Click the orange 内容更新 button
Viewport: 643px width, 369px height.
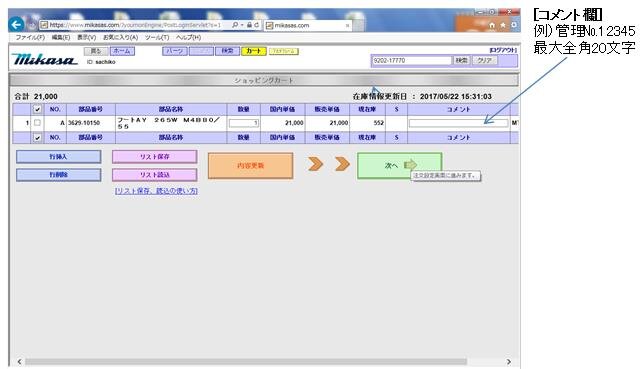251,166
